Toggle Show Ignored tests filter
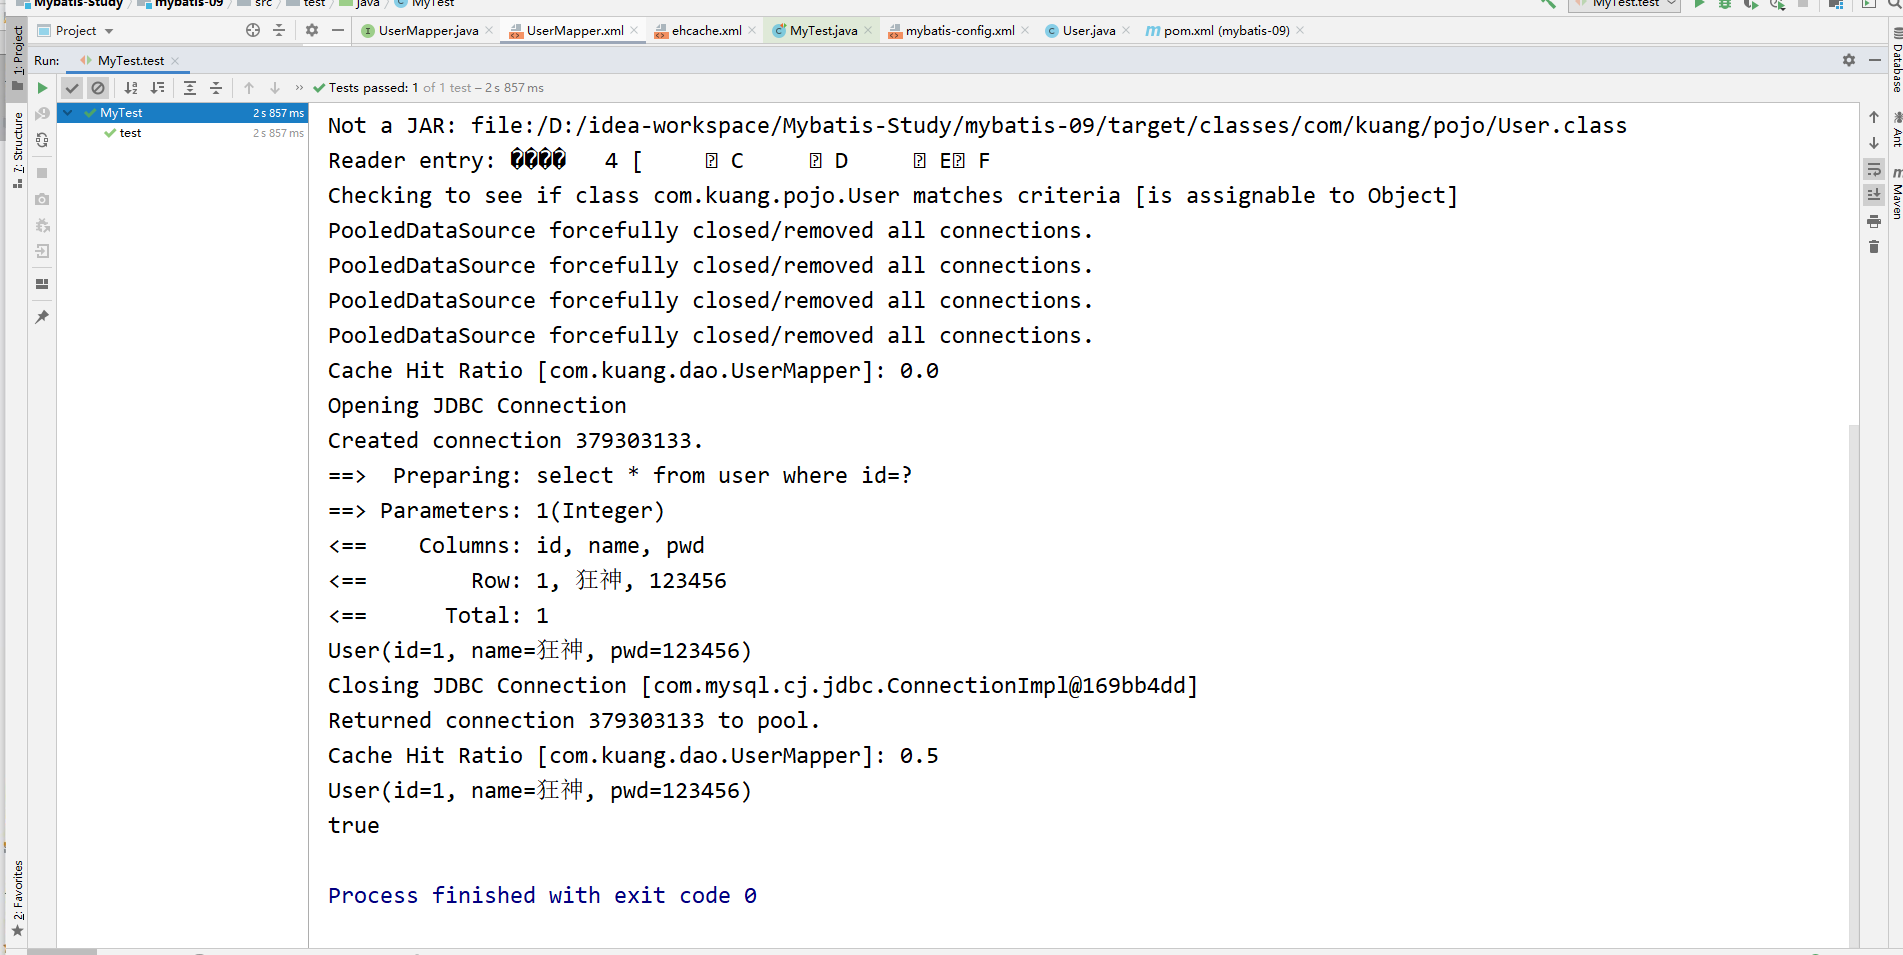Viewport: 1903px width, 955px height. 98,88
